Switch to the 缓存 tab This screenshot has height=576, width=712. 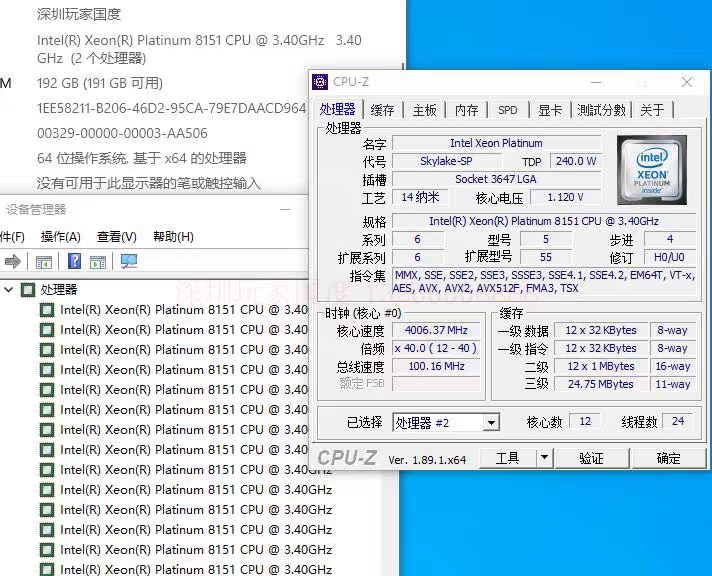click(382, 110)
